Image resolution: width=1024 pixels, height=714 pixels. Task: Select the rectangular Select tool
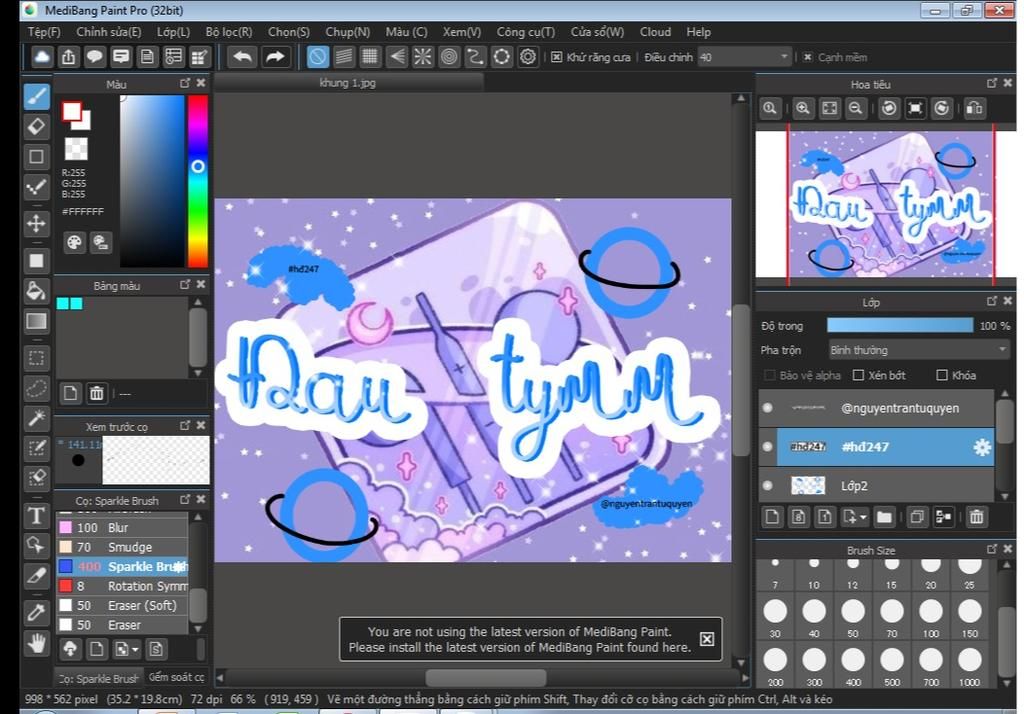pos(37,357)
